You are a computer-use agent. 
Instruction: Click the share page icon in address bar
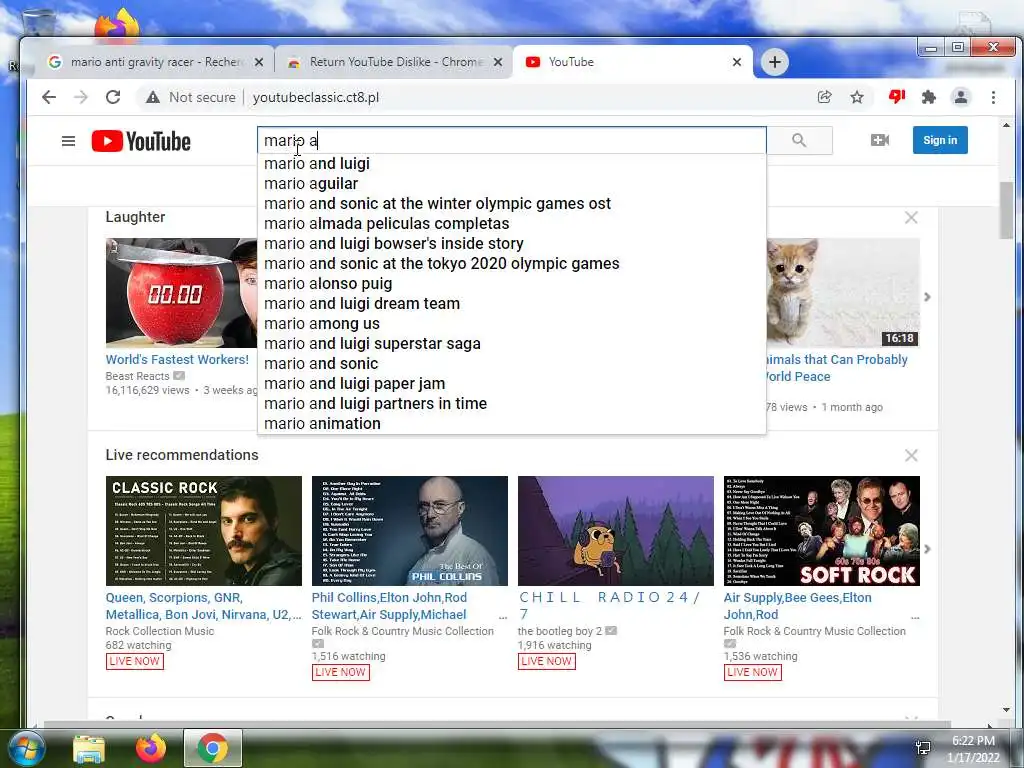click(x=825, y=97)
